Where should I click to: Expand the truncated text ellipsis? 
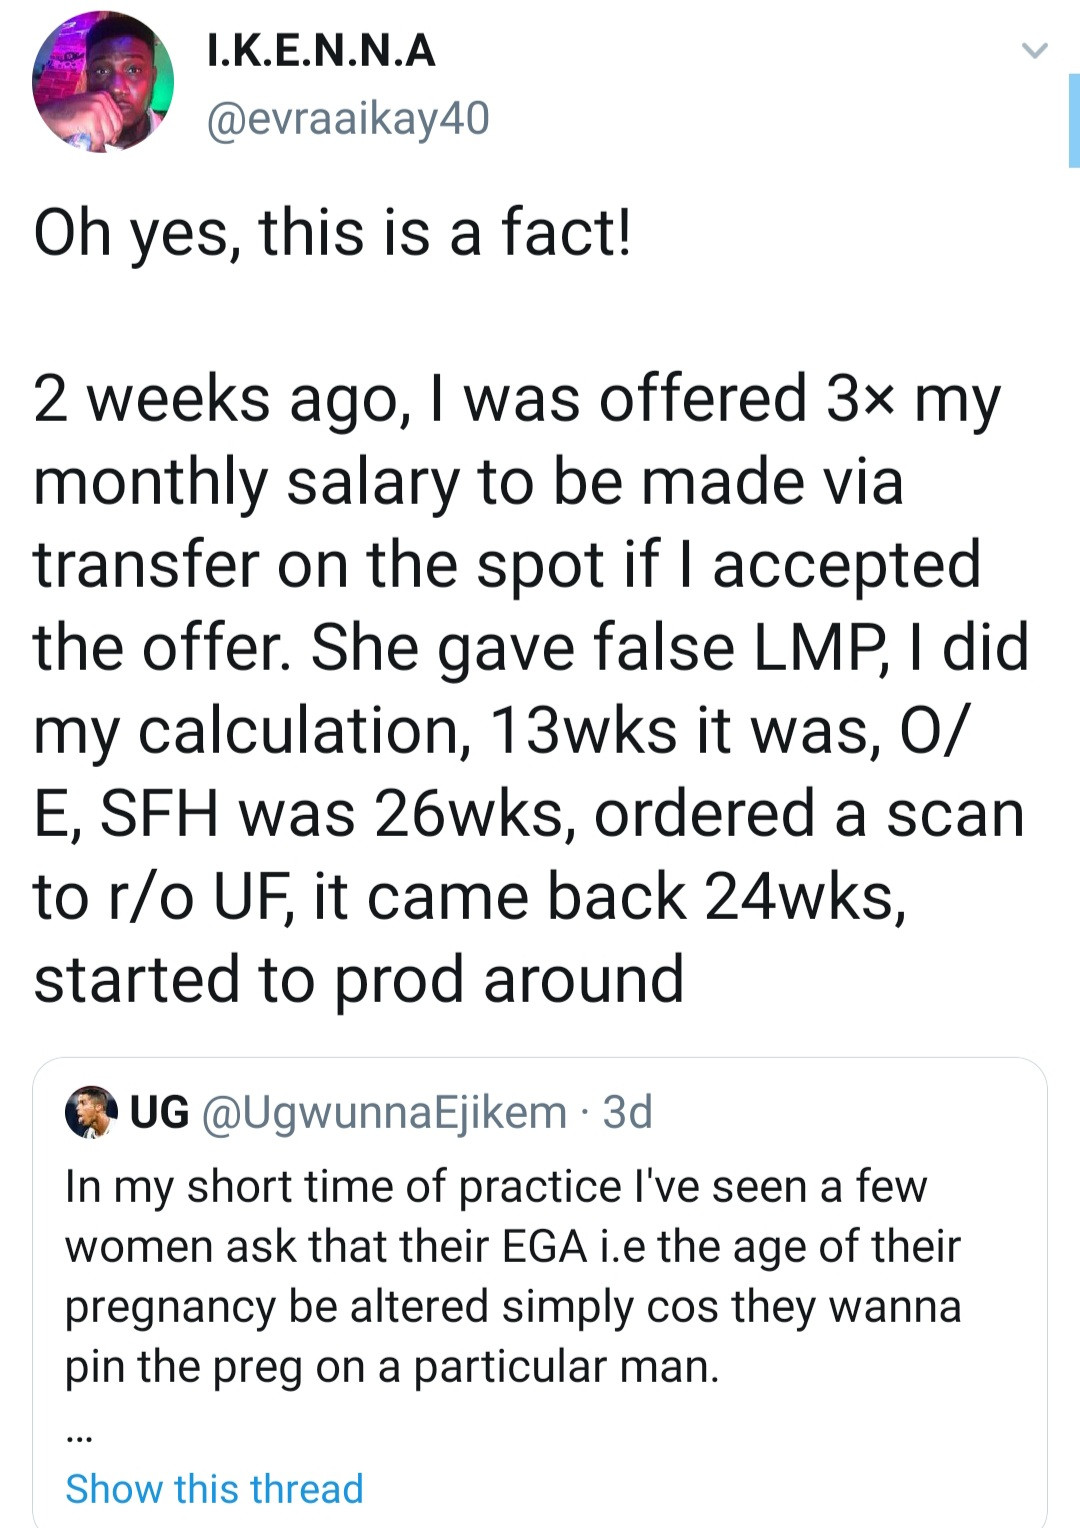pos(79,1436)
